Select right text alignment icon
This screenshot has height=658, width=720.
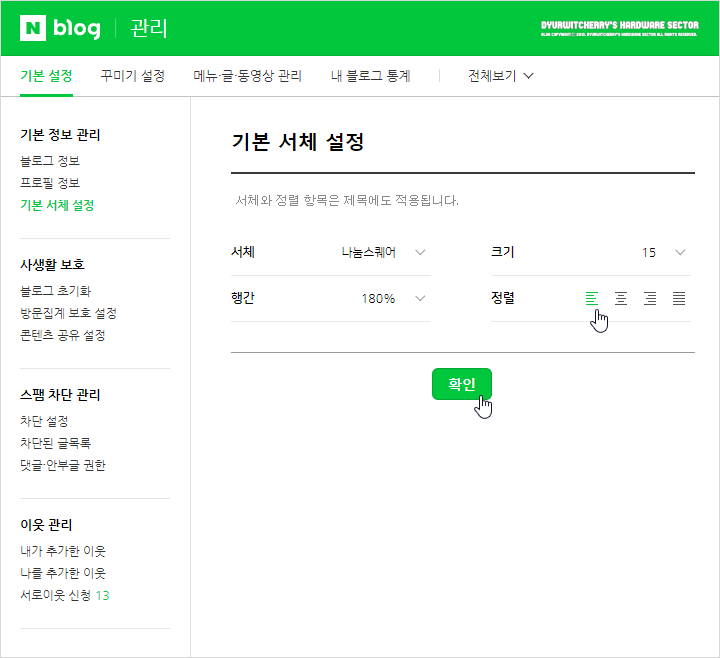tap(650, 298)
